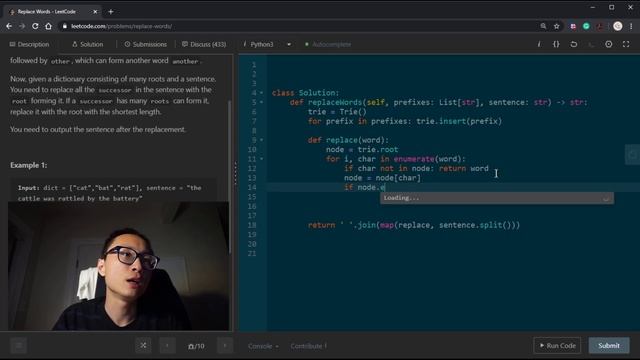Go back in browser history

click(x=9, y=26)
